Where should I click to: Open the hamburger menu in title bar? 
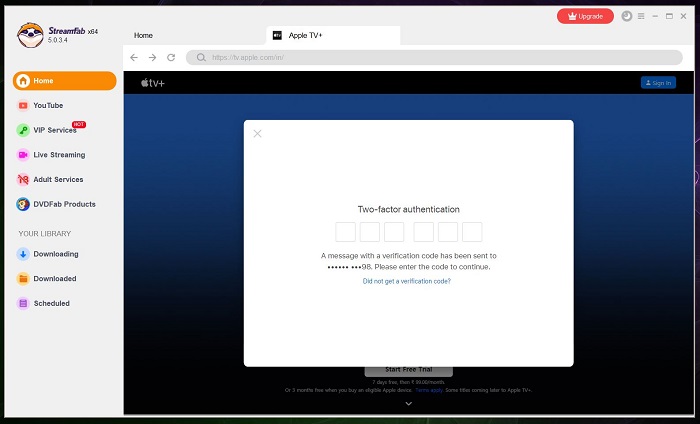click(641, 16)
